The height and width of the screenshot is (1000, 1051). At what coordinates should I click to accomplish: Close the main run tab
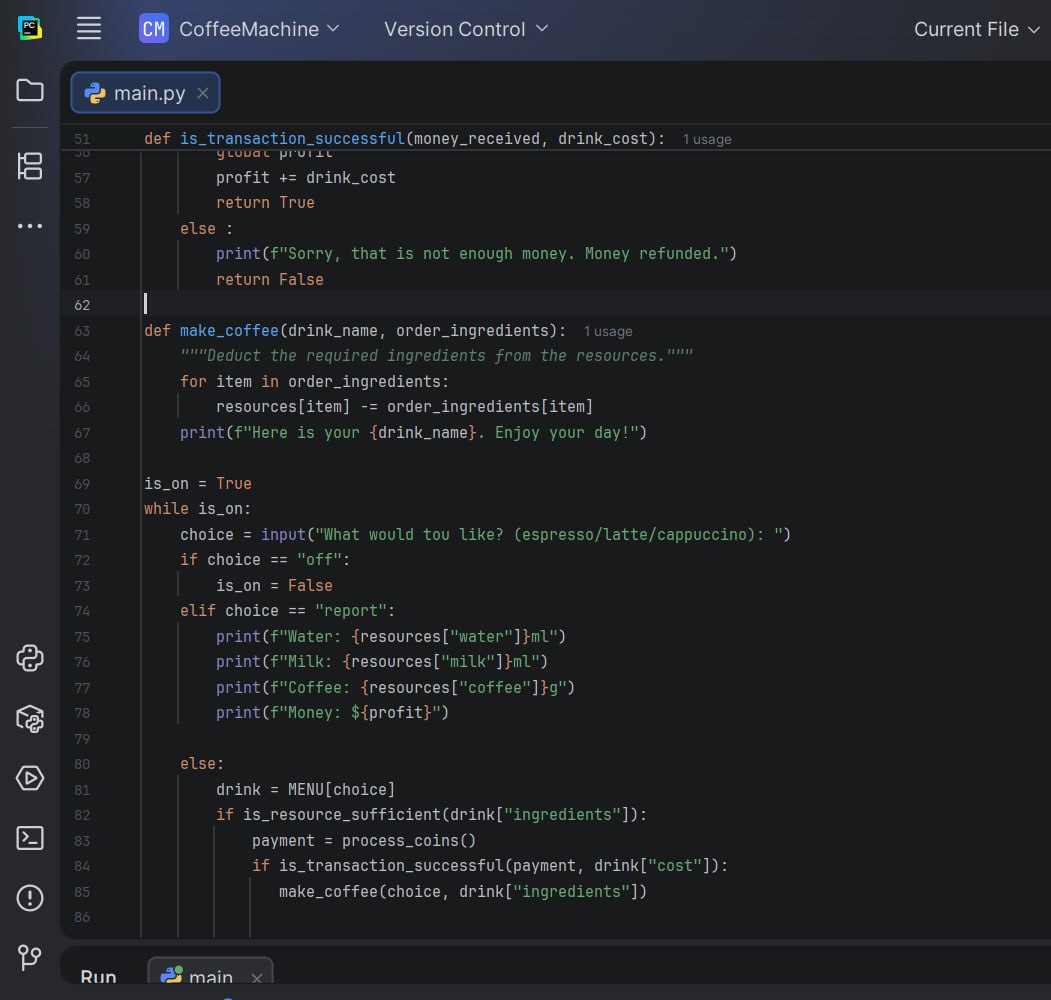(257, 978)
